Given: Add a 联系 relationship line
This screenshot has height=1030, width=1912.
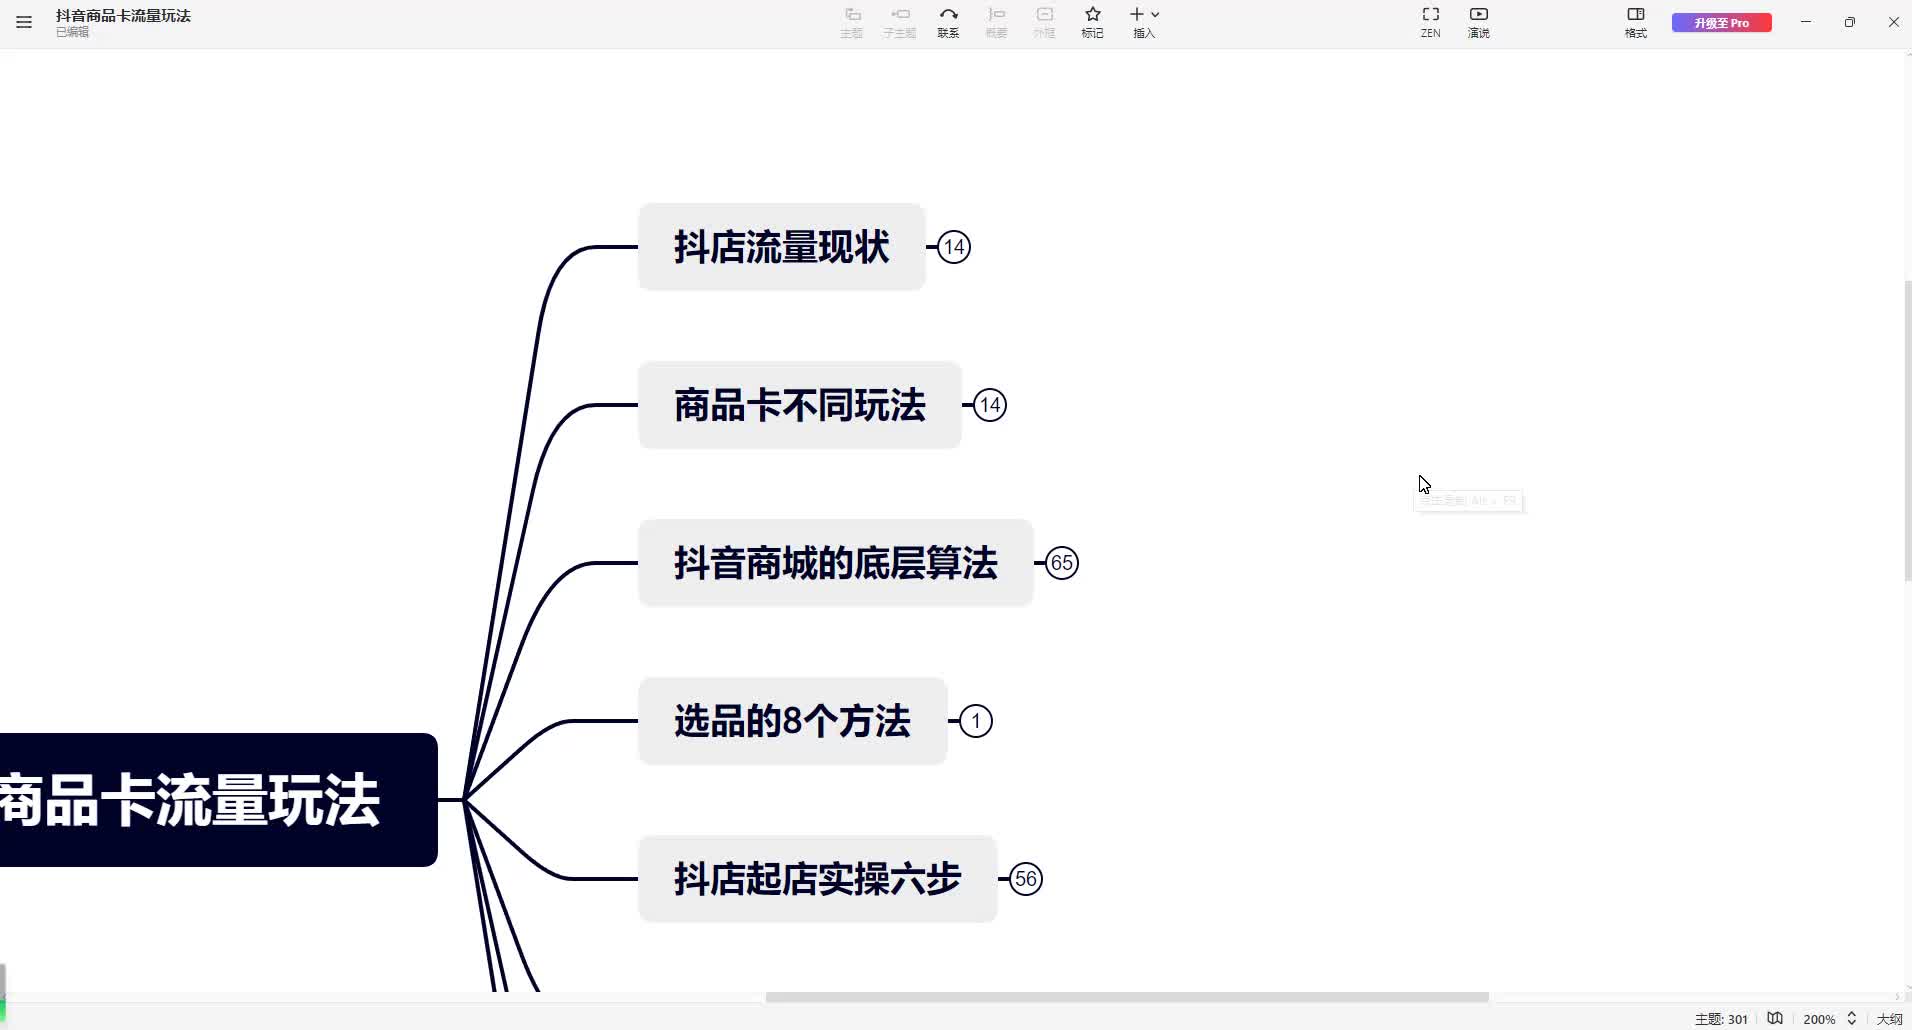Looking at the screenshot, I should pyautogui.click(x=948, y=22).
